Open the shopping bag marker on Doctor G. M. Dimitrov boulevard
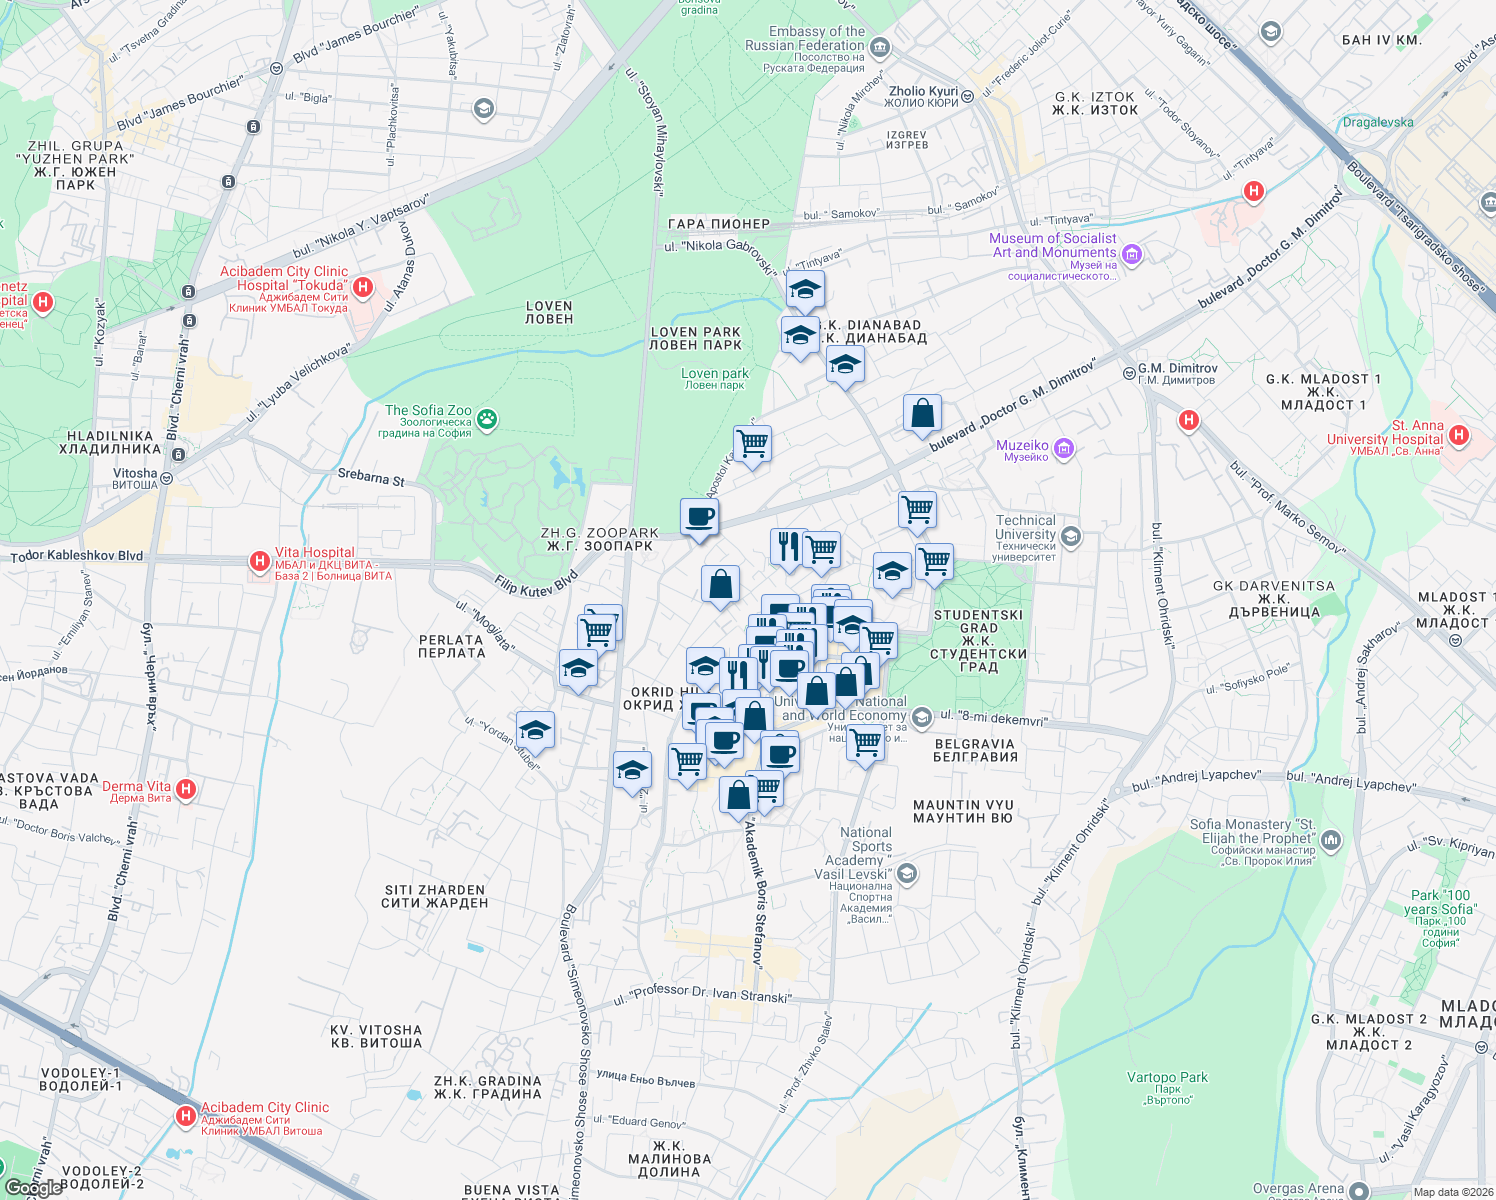The width and height of the screenshot is (1496, 1200). [x=922, y=414]
